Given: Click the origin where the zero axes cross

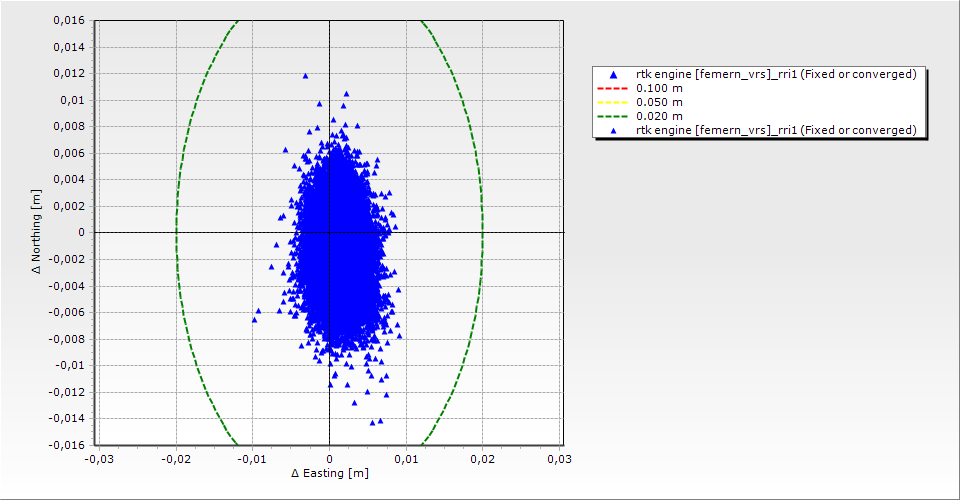Looking at the screenshot, I should (329, 232).
